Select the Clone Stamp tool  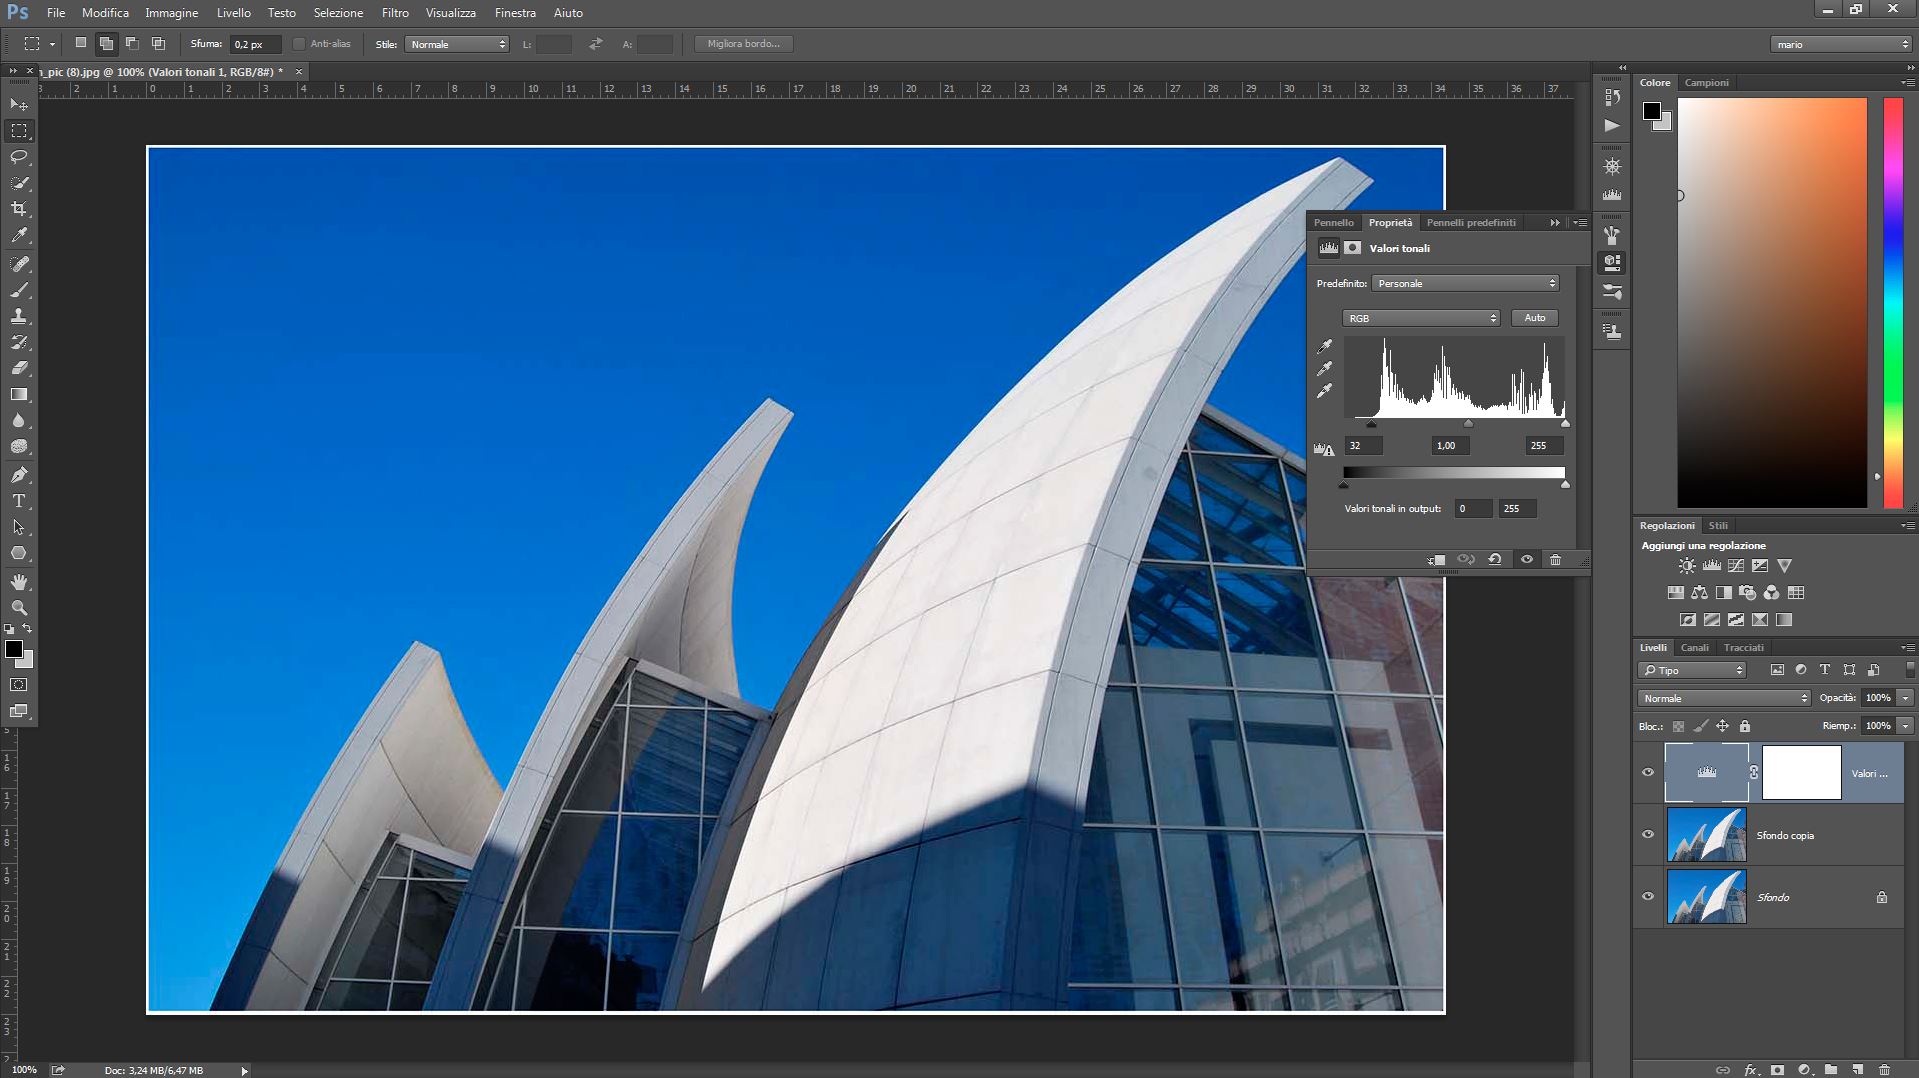[x=19, y=316]
